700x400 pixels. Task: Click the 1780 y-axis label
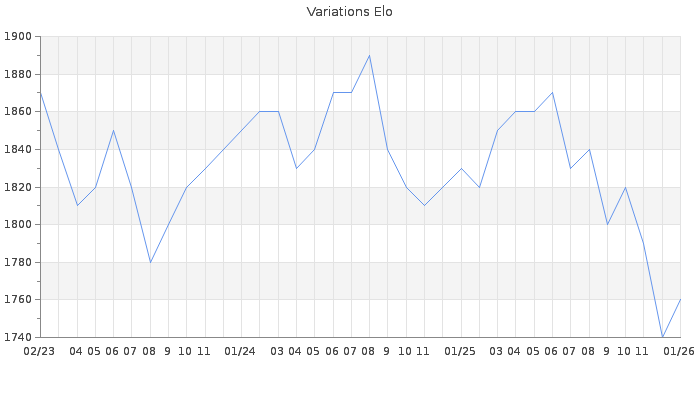tap(18, 262)
